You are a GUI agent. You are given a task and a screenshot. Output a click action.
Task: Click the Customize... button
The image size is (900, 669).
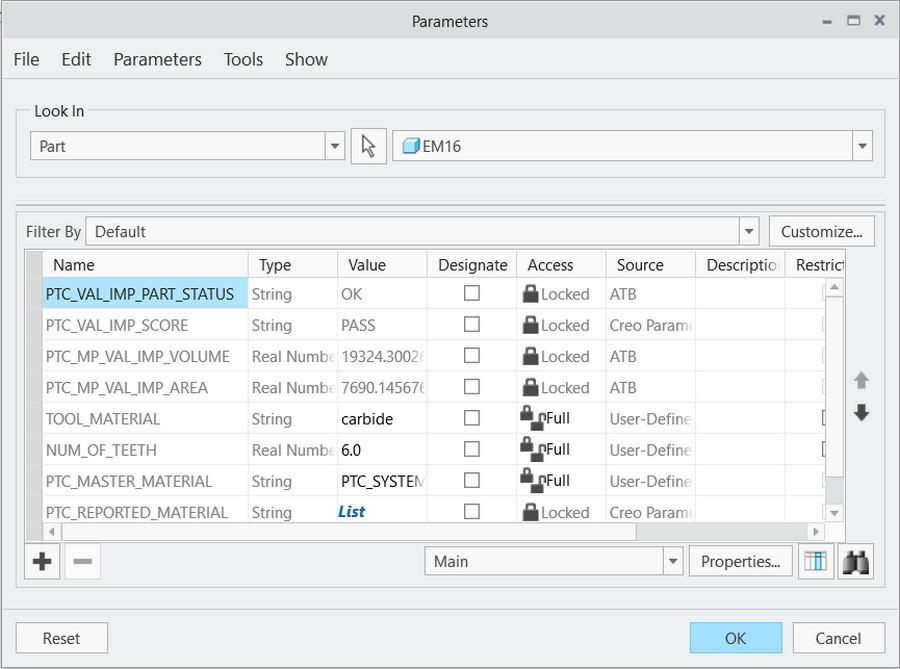click(821, 232)
